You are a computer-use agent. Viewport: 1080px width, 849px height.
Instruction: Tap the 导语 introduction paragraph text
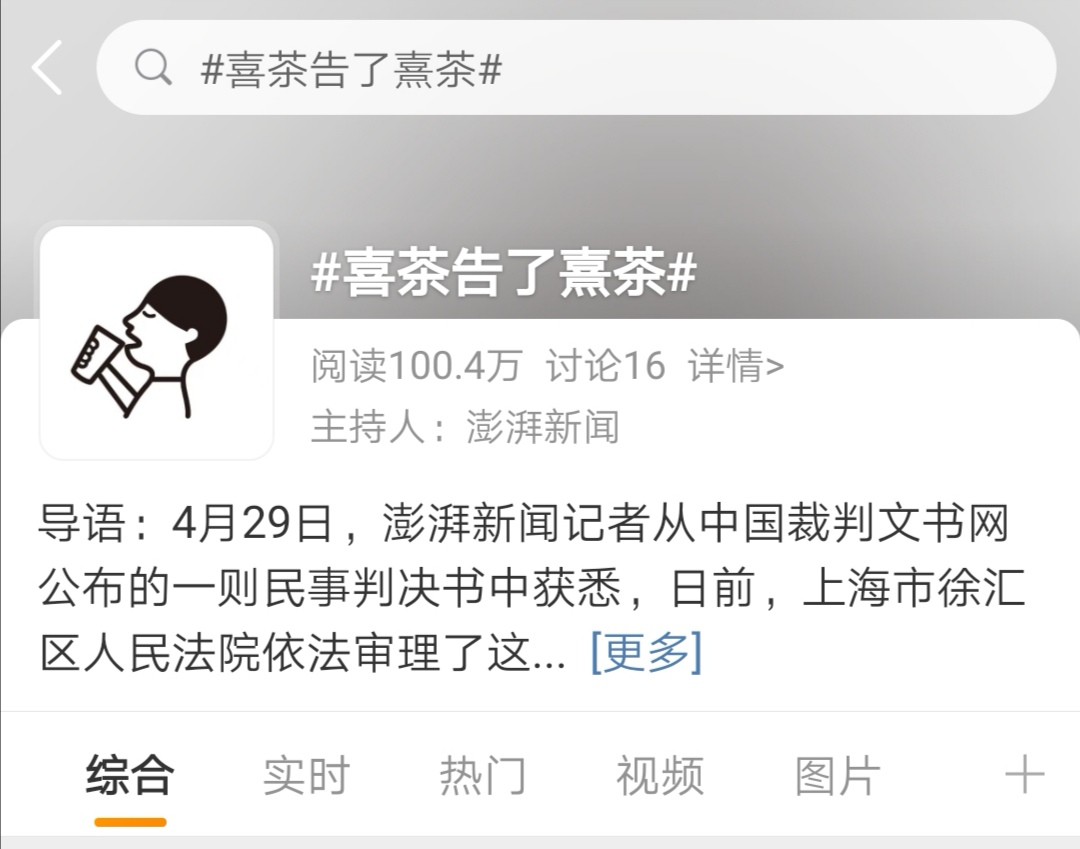(x=532, y=587)
